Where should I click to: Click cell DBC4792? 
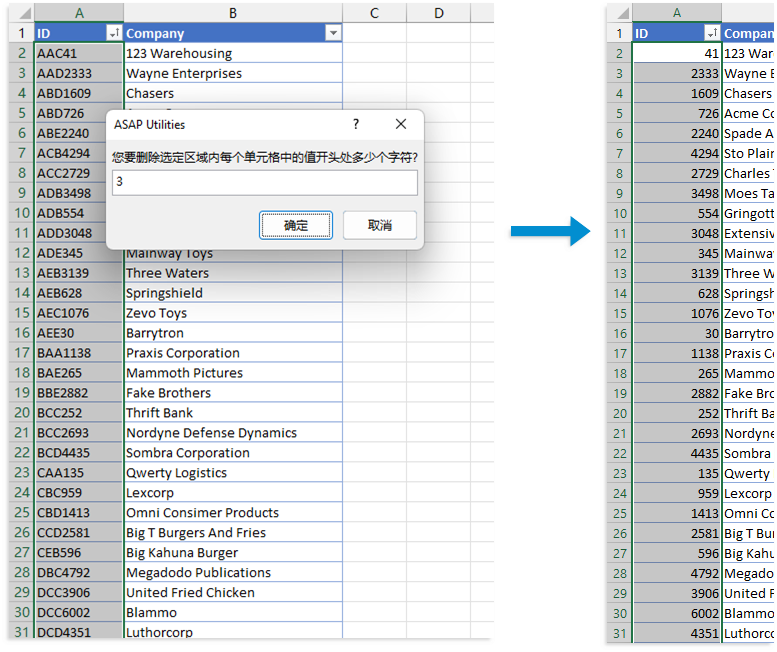pyautogui.click(x=79, y=572)
